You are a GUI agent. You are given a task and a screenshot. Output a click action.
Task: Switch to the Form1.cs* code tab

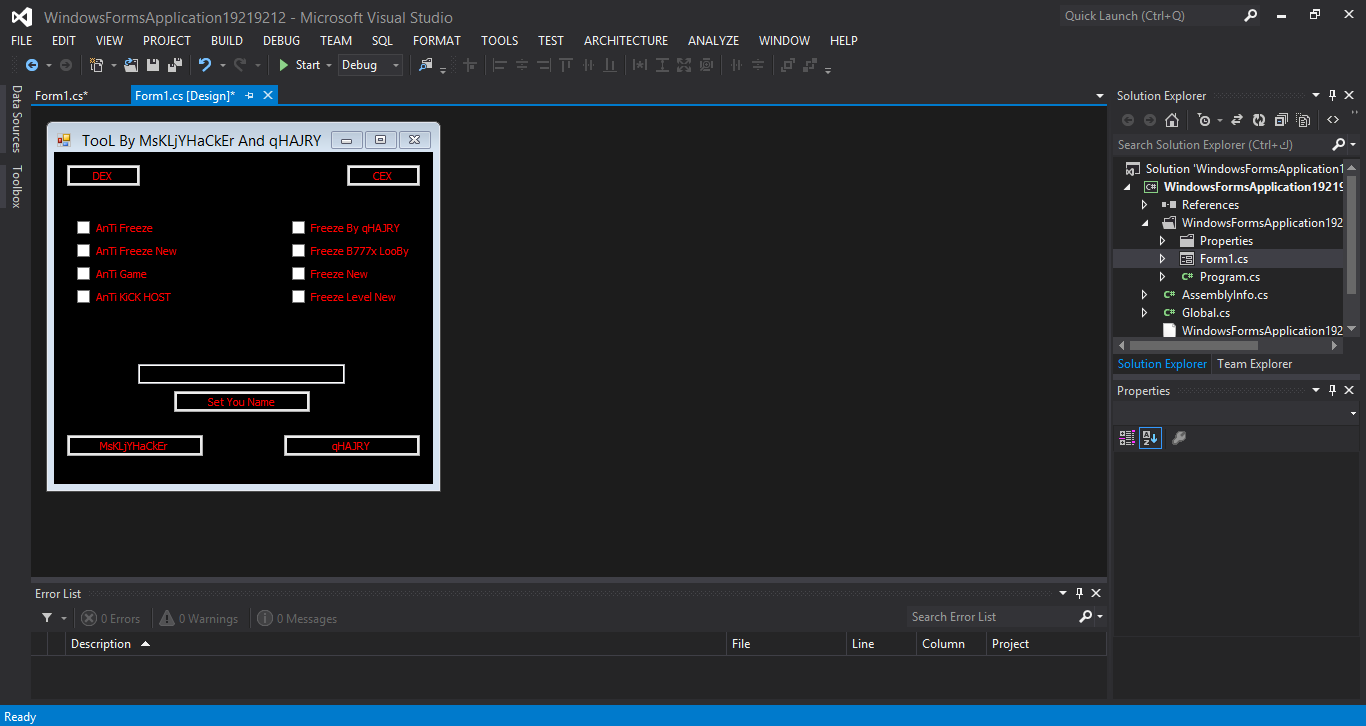[x=61, y=96]
